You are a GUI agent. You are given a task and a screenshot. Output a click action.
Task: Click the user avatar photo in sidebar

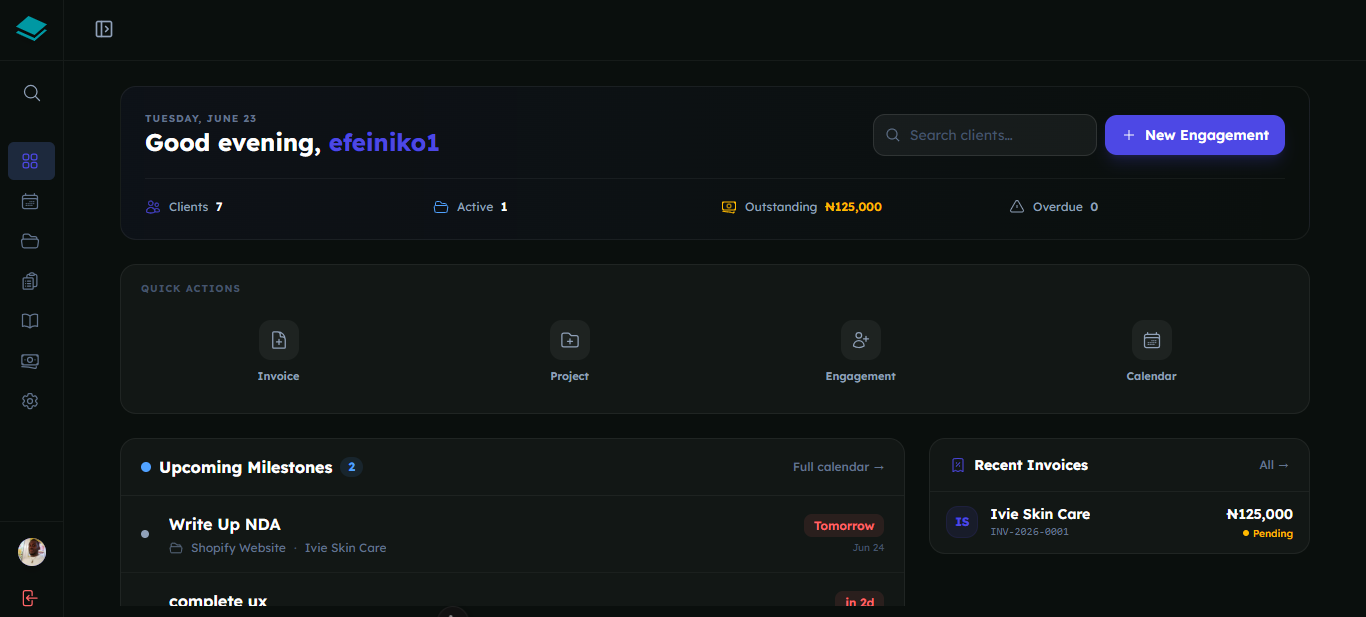click(32, 552)
